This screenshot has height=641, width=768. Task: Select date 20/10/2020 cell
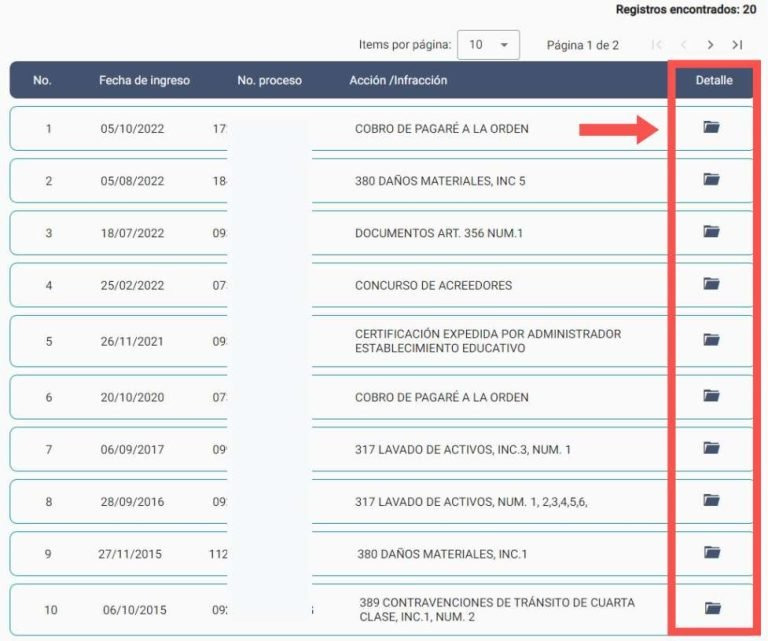[132, 397]
